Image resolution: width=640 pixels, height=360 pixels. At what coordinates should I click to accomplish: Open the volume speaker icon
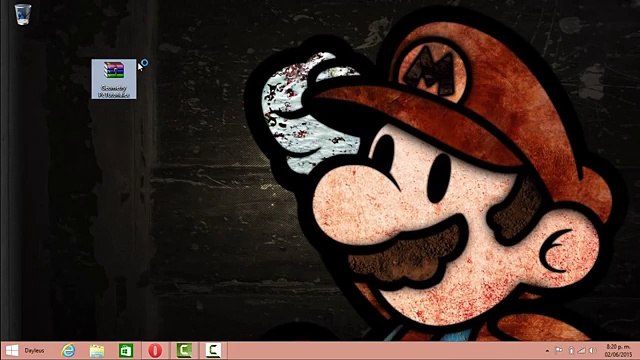click(593, 351)
